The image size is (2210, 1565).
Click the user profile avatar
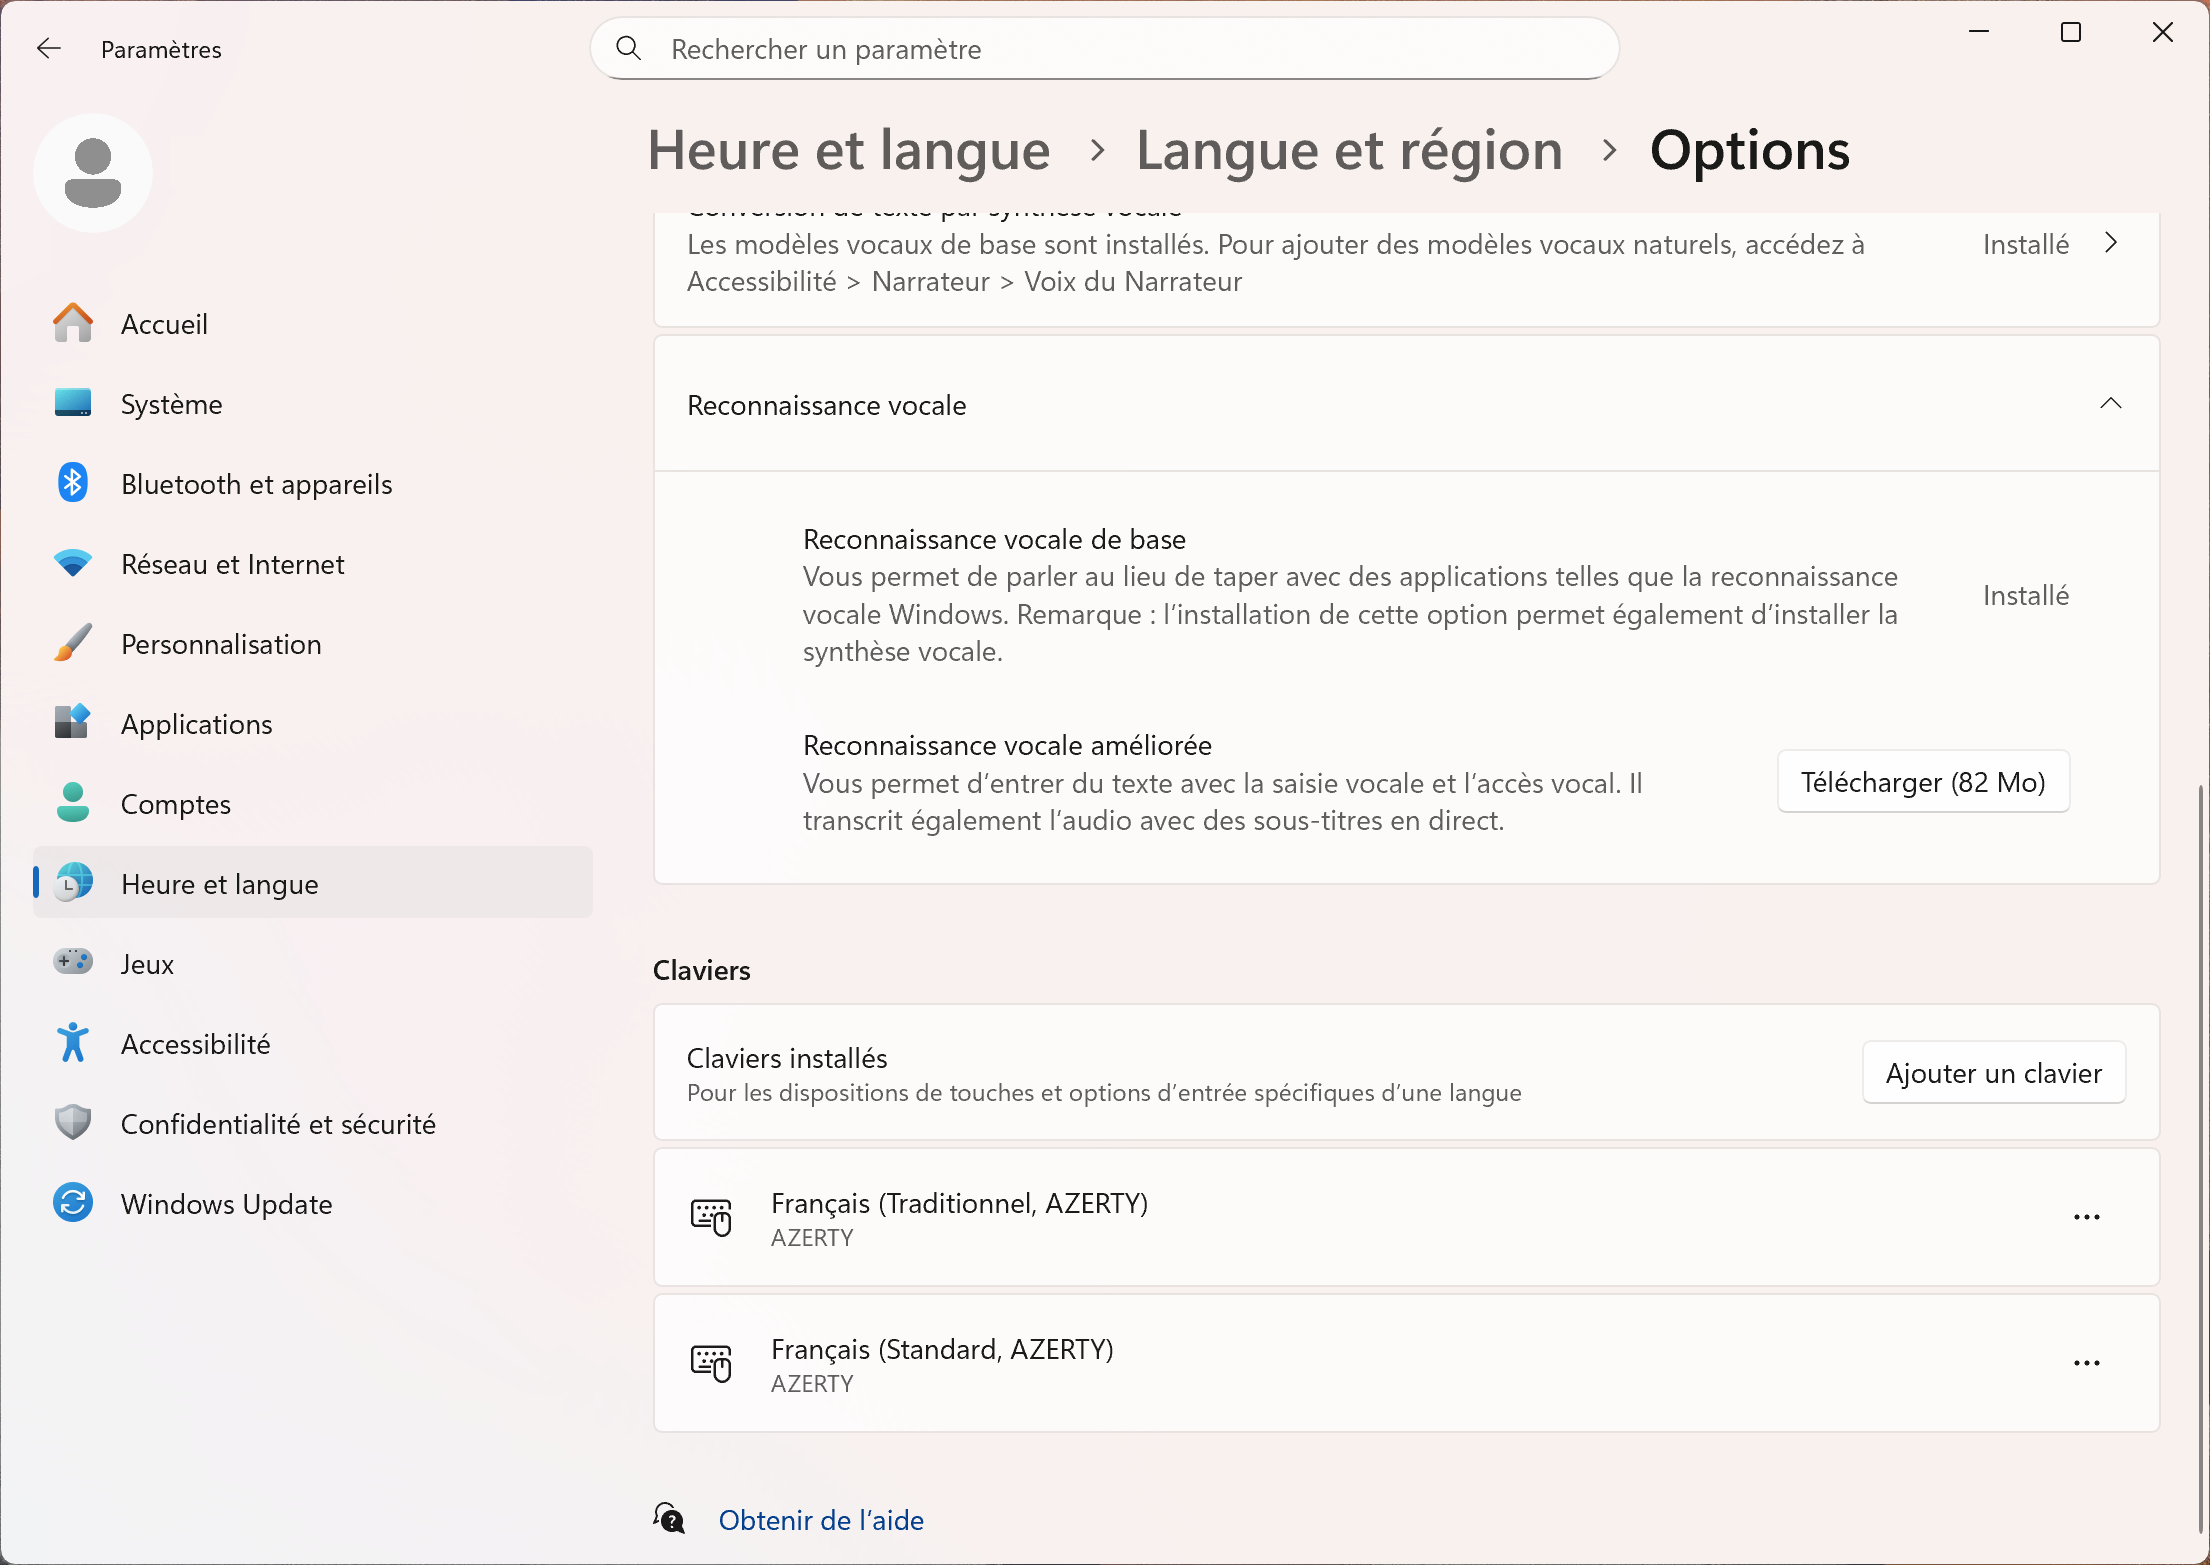click(93, 173)
